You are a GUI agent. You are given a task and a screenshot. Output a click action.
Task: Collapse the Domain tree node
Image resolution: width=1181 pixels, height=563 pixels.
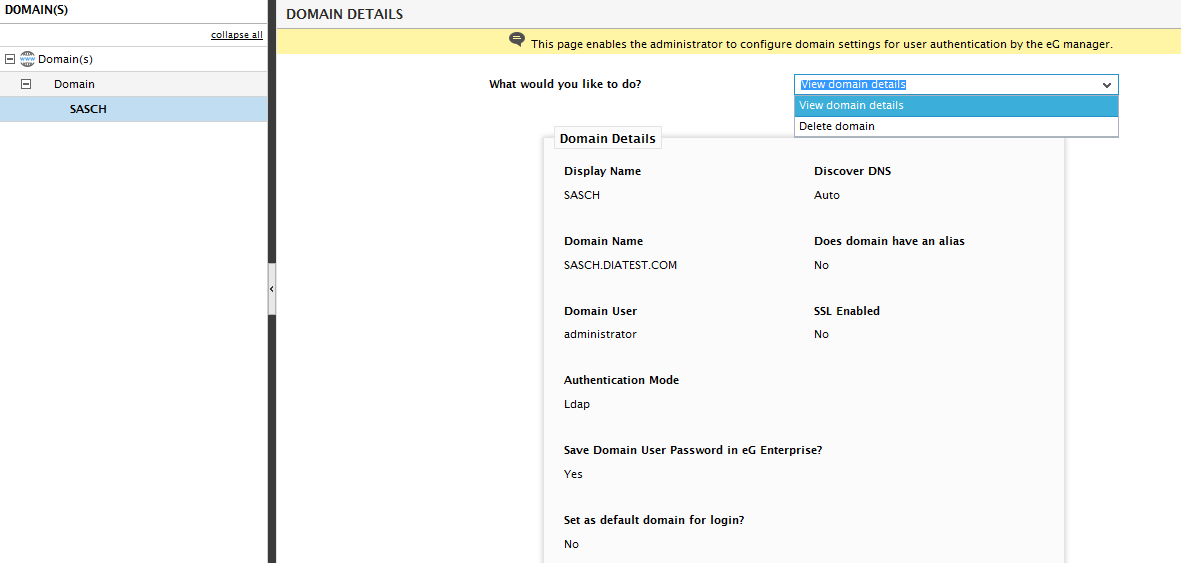click(x=26, y=84)
